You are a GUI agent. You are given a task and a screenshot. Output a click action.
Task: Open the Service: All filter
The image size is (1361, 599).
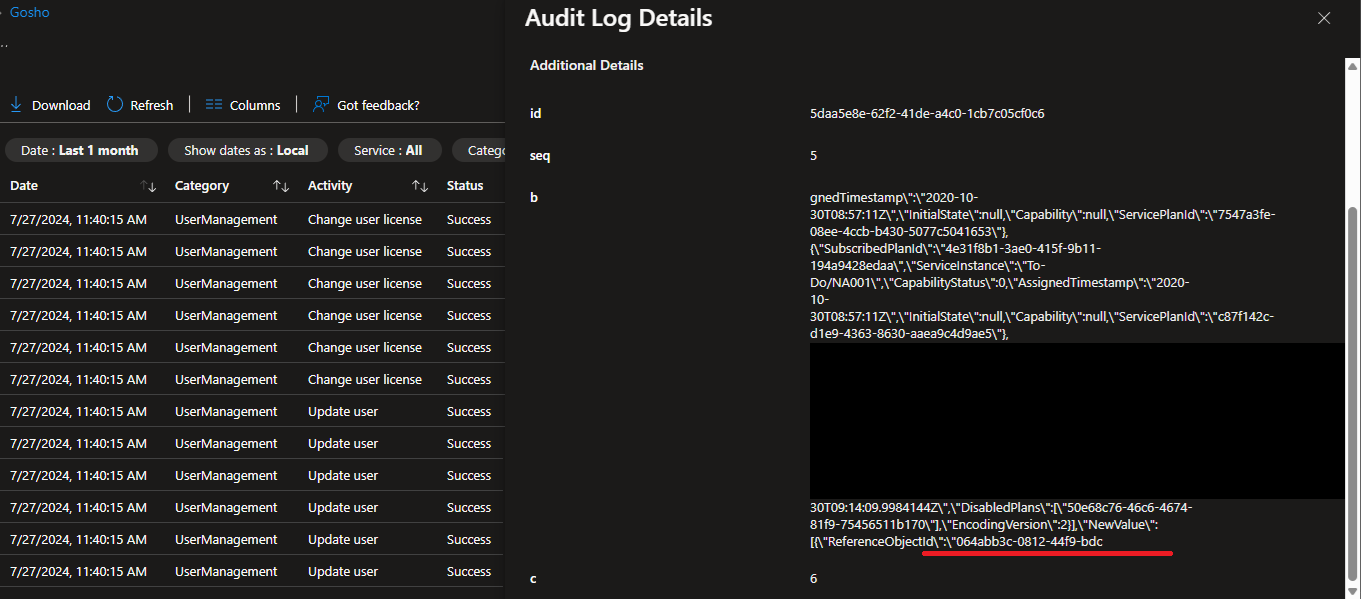tap(388, 150)
